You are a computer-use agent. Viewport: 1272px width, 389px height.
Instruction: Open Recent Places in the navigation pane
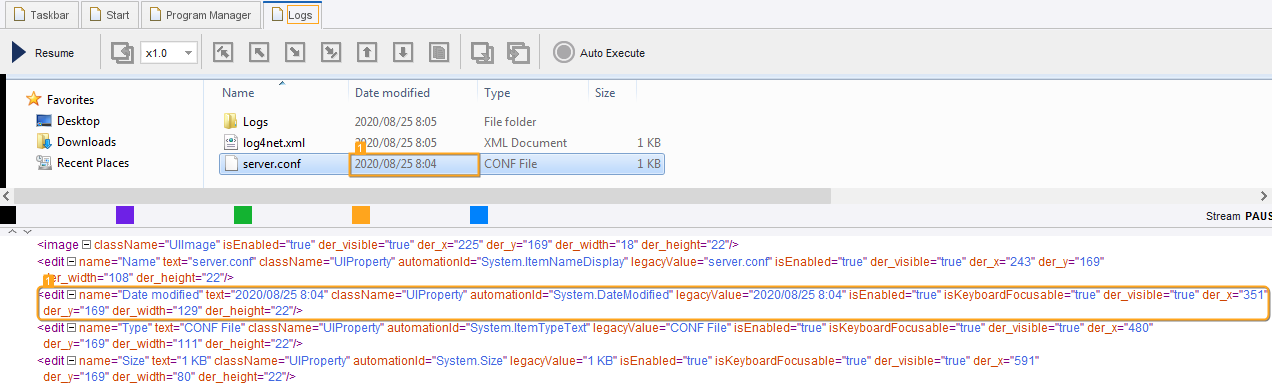[93, 163]
